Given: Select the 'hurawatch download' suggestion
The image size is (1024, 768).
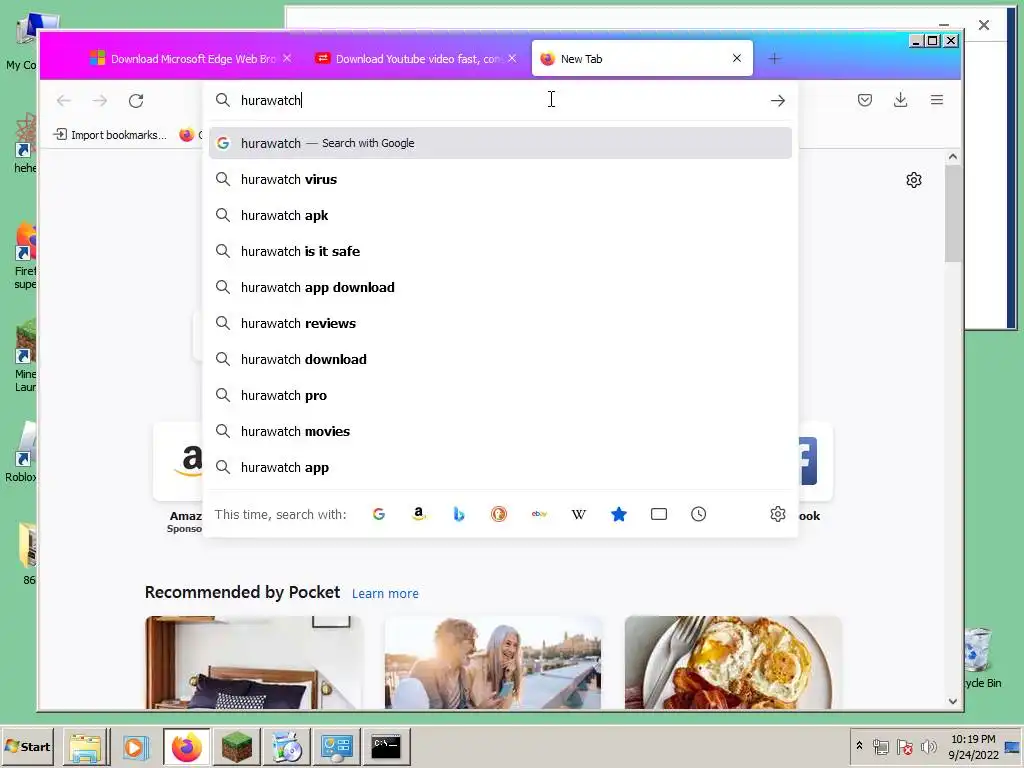Looking at the screenshot, I should click(500, 359).
